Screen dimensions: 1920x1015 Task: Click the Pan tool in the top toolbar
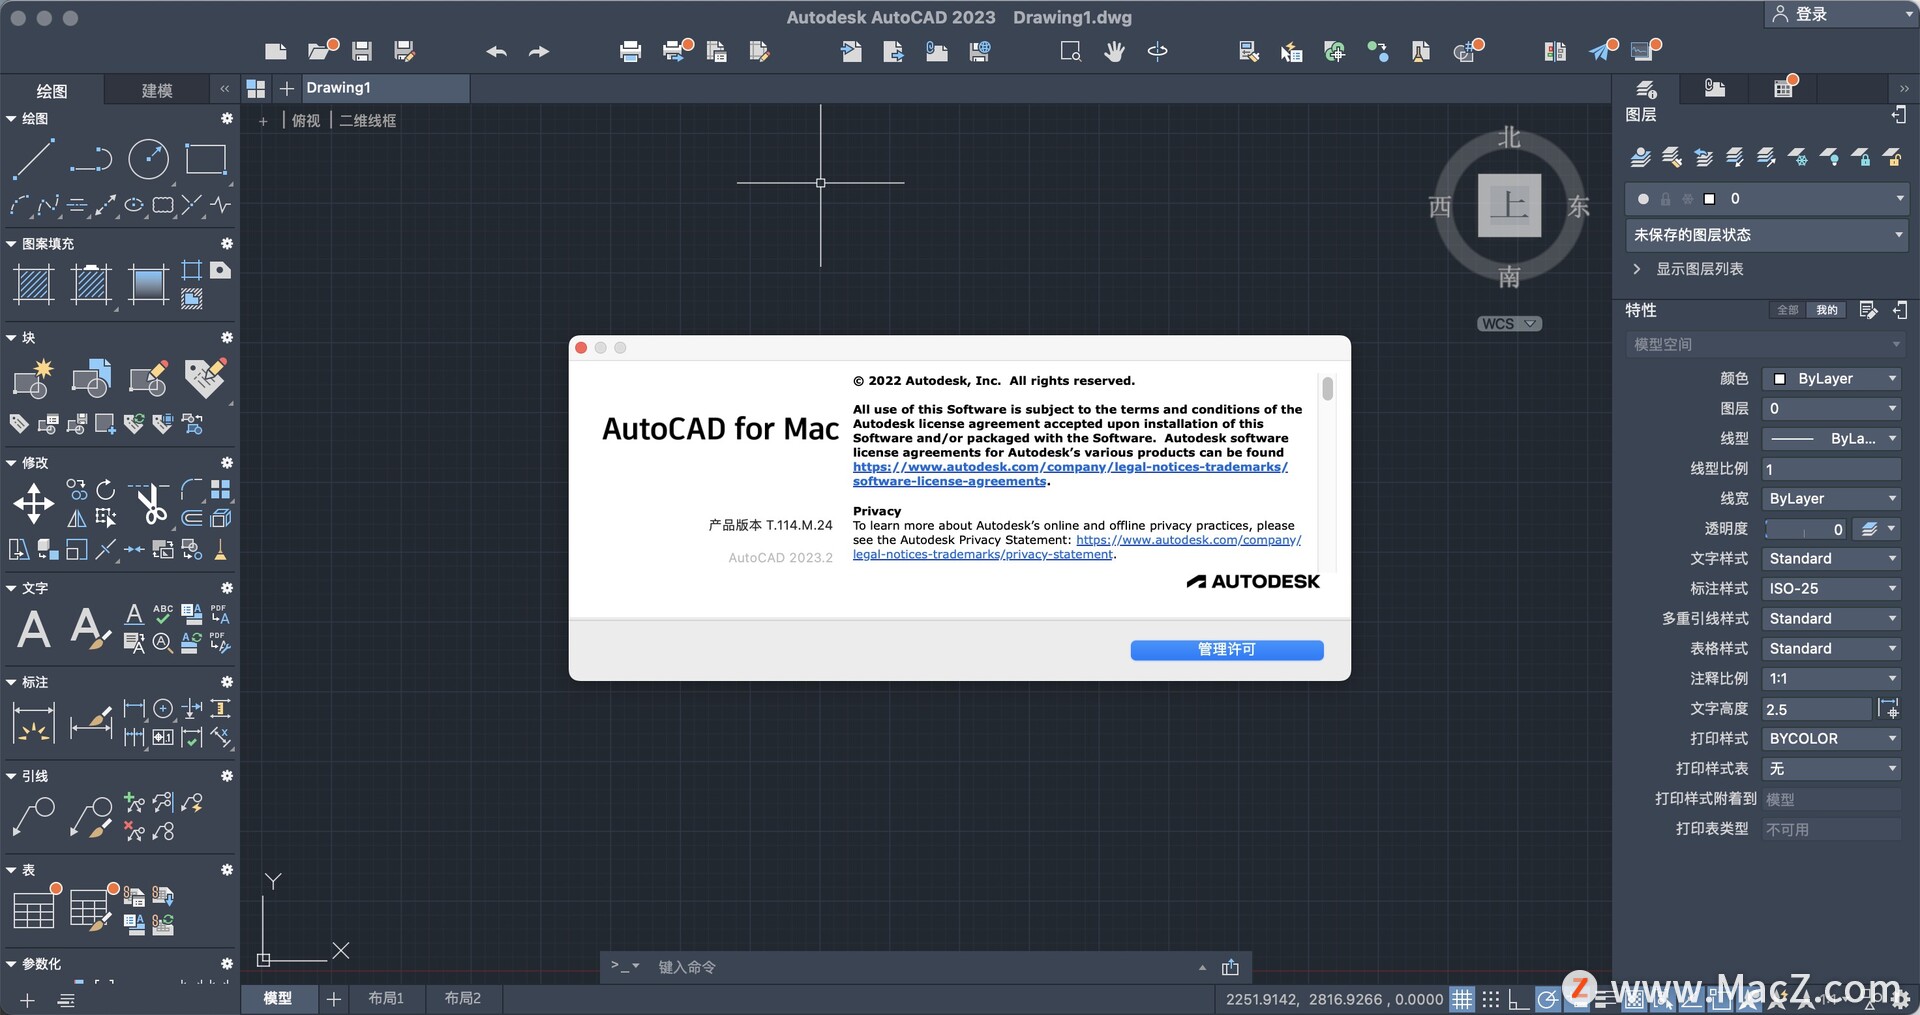tap(1113, 51)
